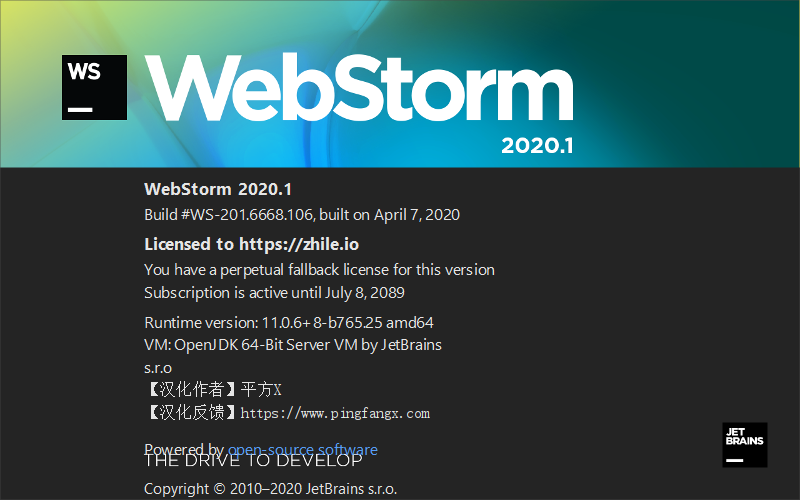The height and width of the screenshot is (500, 800).
Task: Click the VM: OpenJDK 64-Bit Server line
Action: tap(293, 345)
